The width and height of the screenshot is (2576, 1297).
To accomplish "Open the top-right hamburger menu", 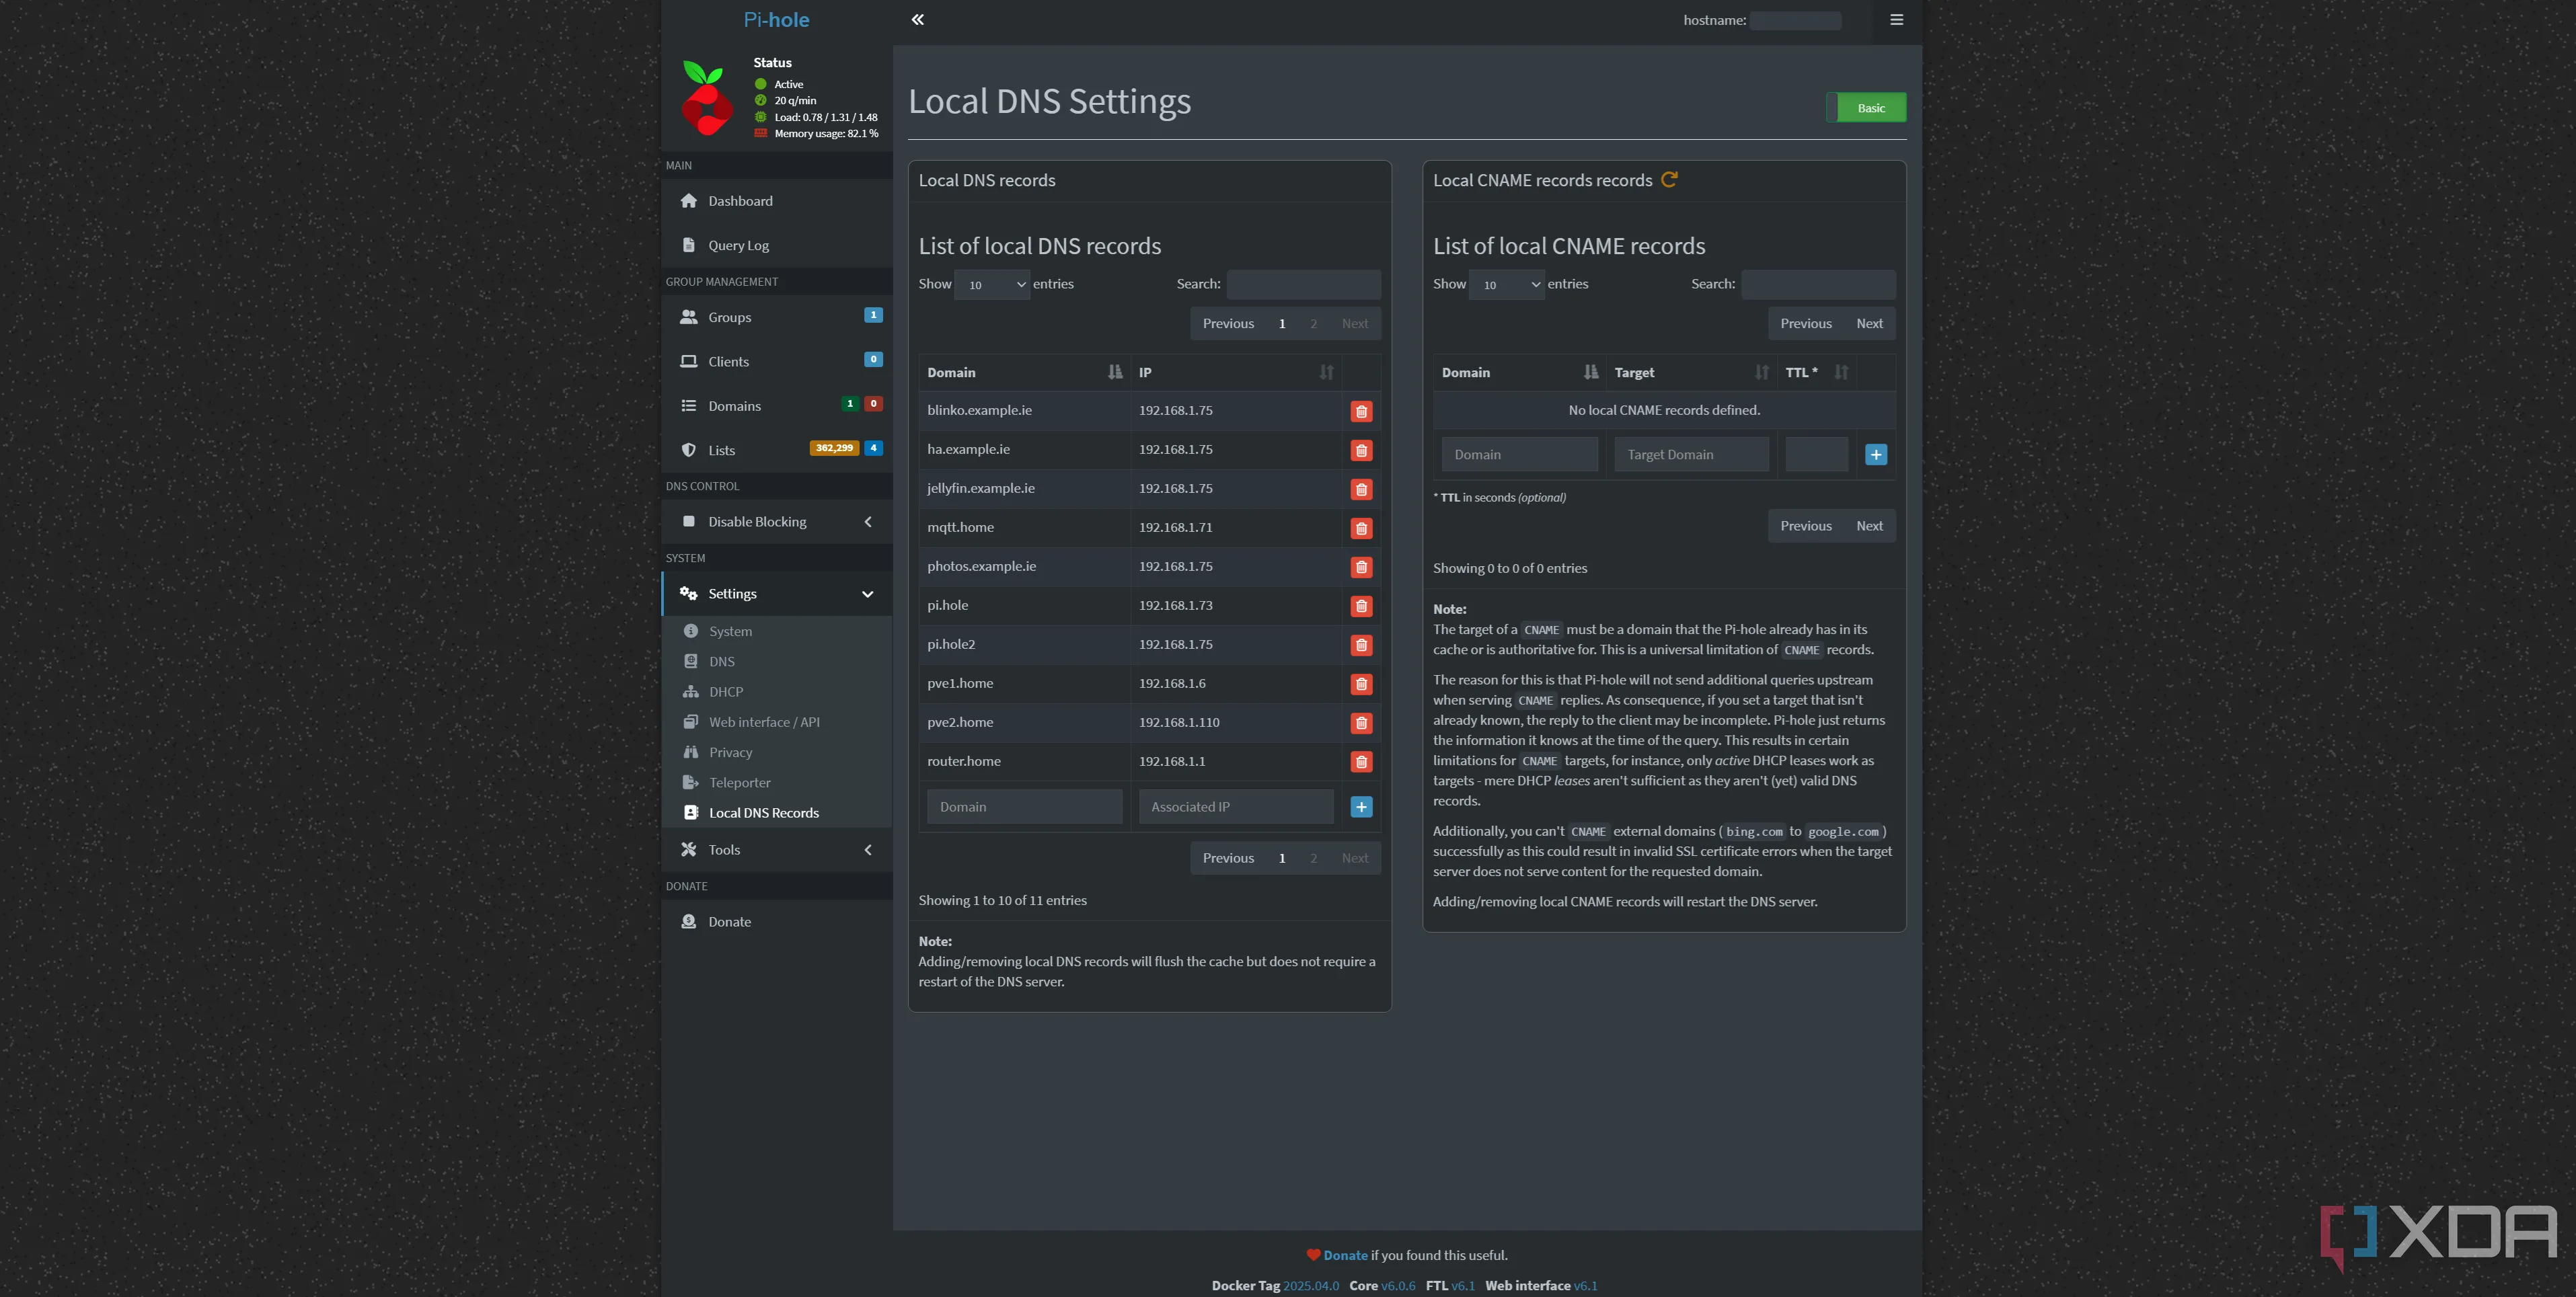I will point(1896,20).
